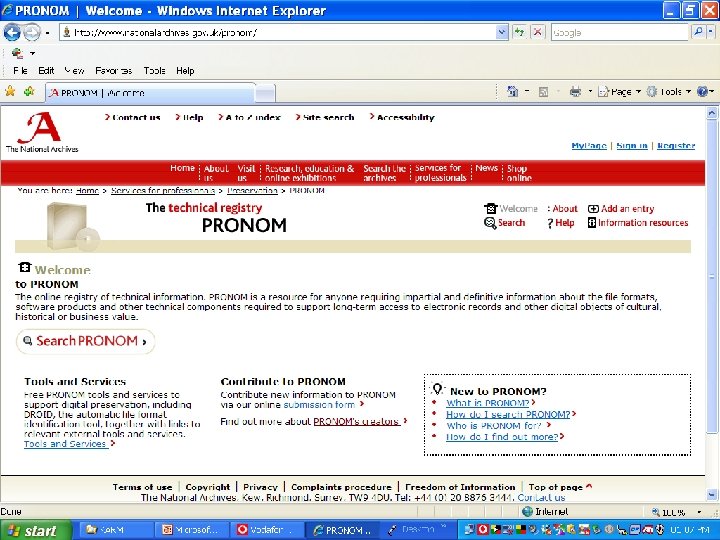720x540 pixels.
Task: Expand the address bar URL dropdown
Action: (x=502, y=32)
